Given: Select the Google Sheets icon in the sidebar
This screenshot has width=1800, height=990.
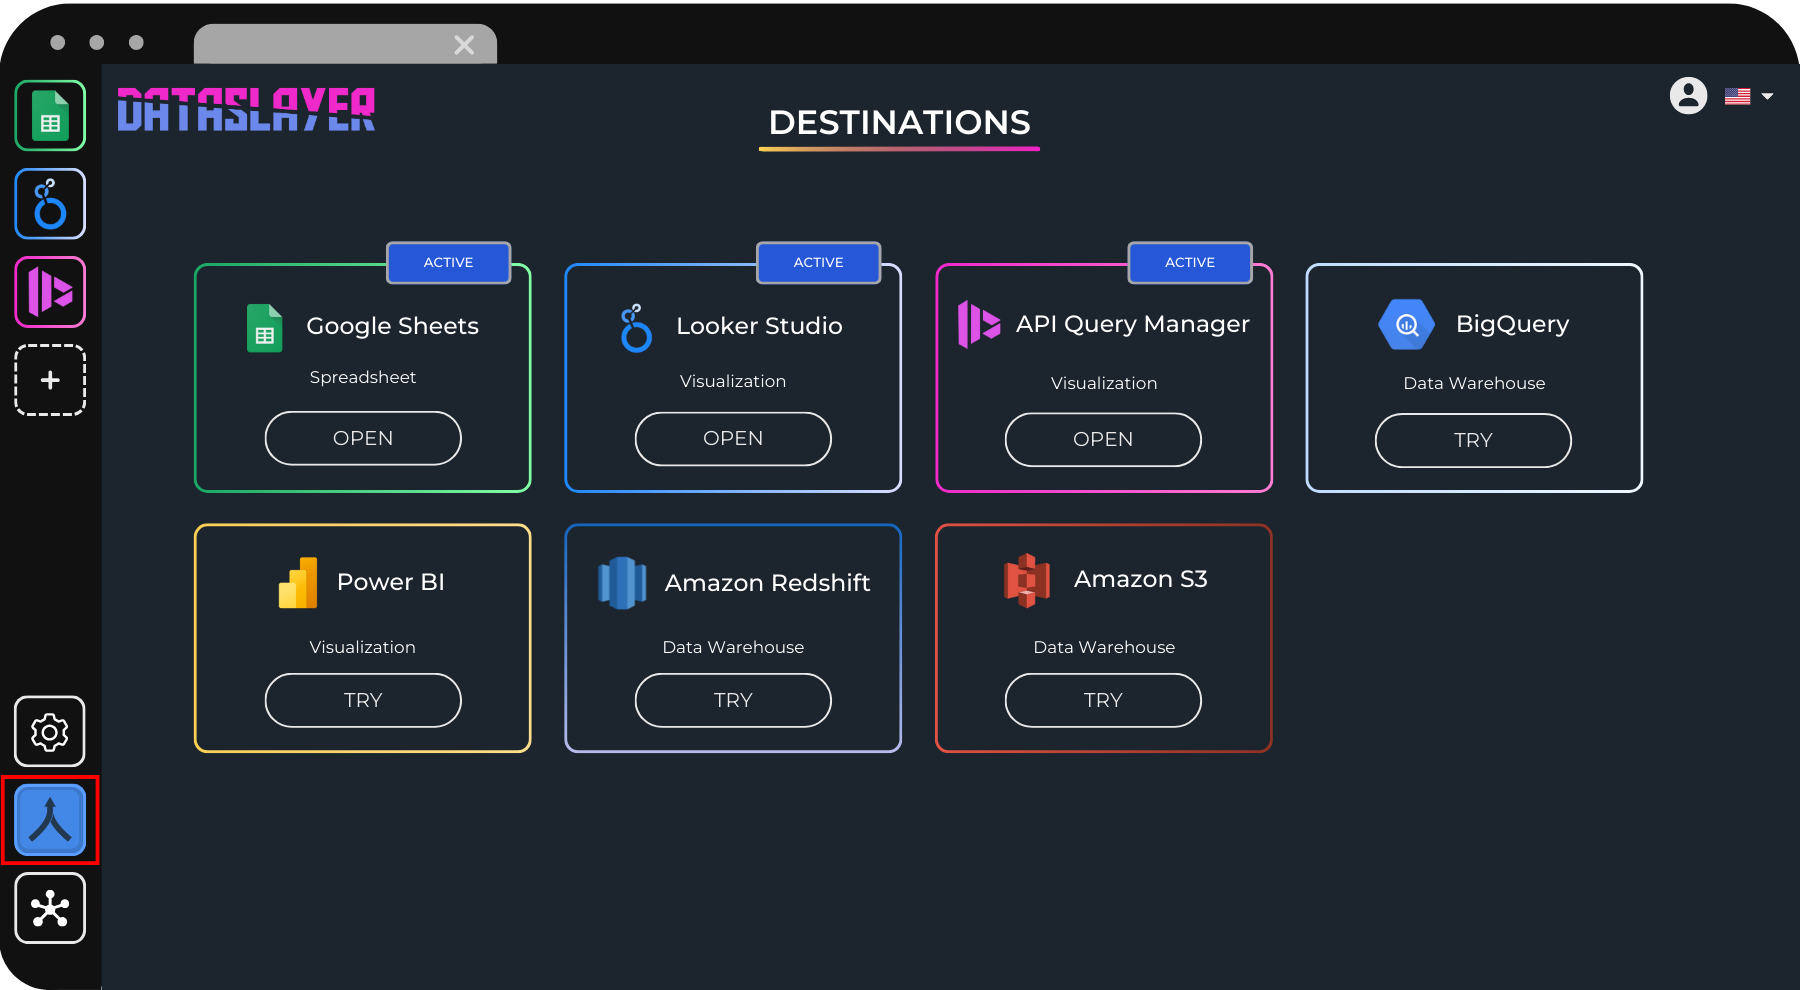Looking at the screenshot, I should [x=49, y=115].
